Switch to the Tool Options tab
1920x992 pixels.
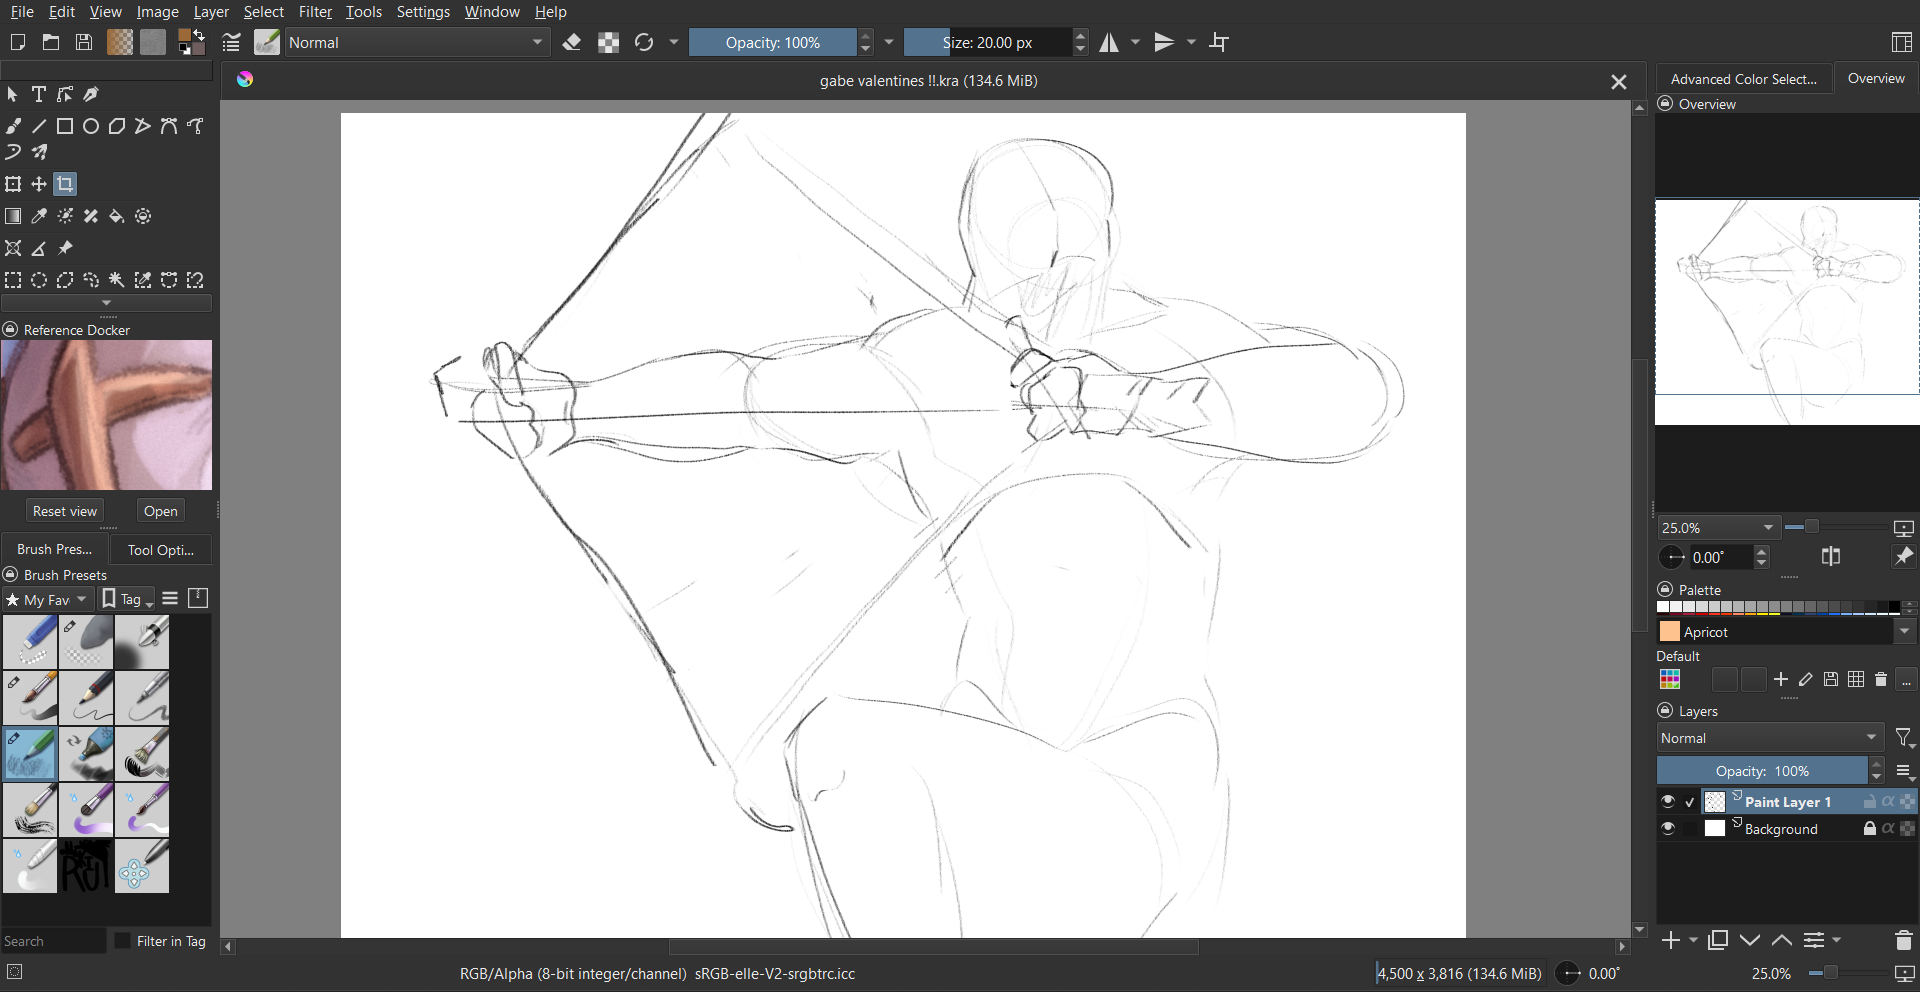click(x=160, y=550)
